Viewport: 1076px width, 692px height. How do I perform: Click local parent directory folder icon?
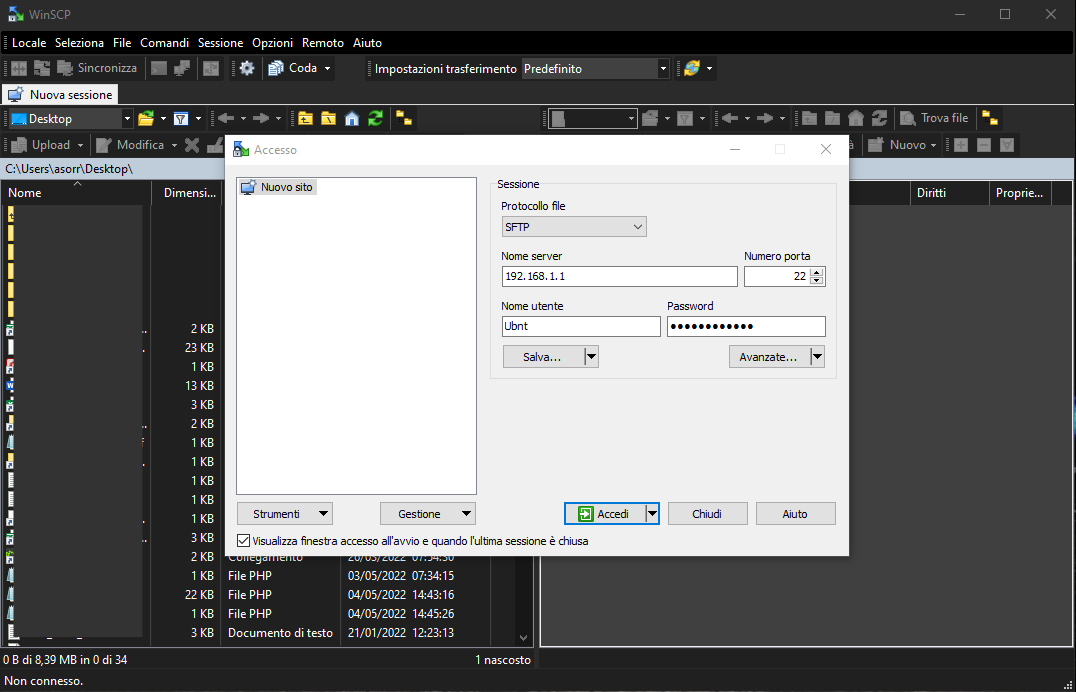click(x=306, y=119)
